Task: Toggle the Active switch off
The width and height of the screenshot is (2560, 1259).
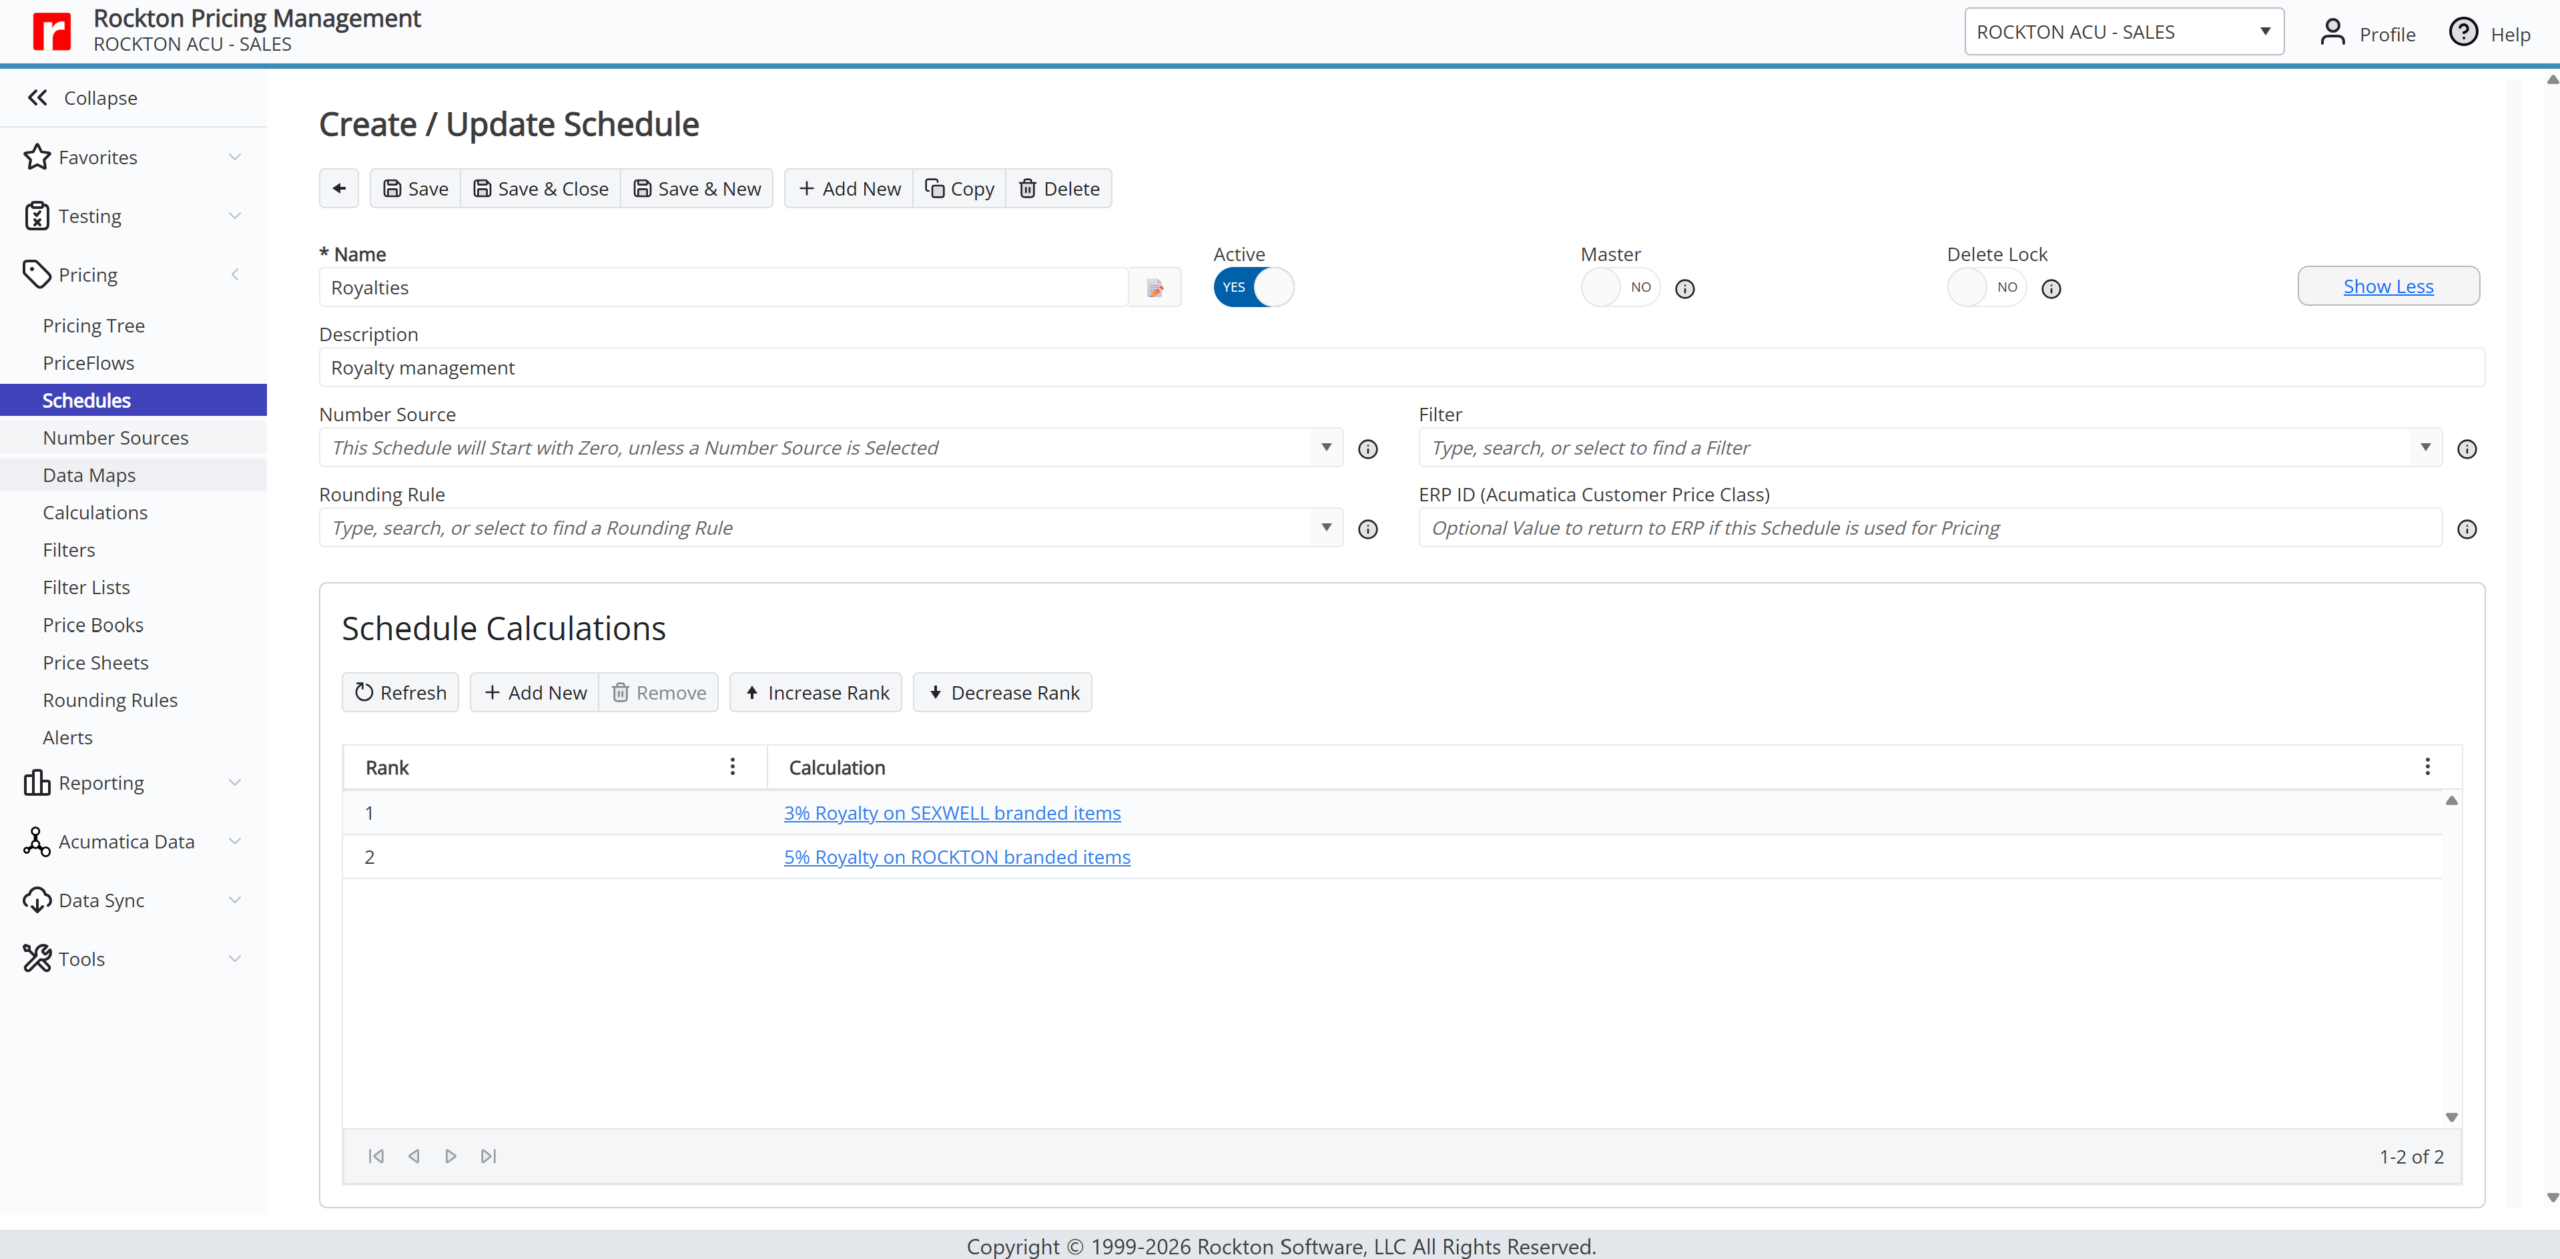Action: coord(1253,287)
